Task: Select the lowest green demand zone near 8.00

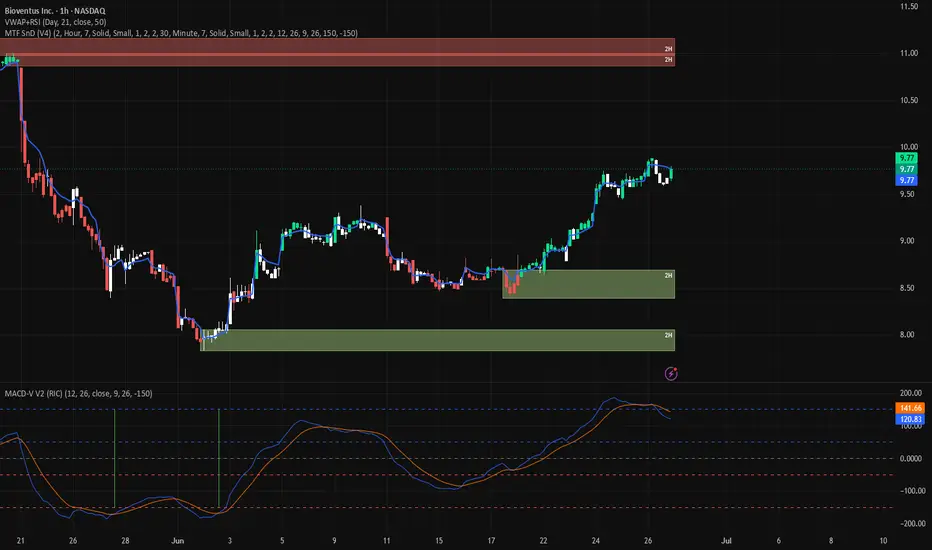Action: 437,340
